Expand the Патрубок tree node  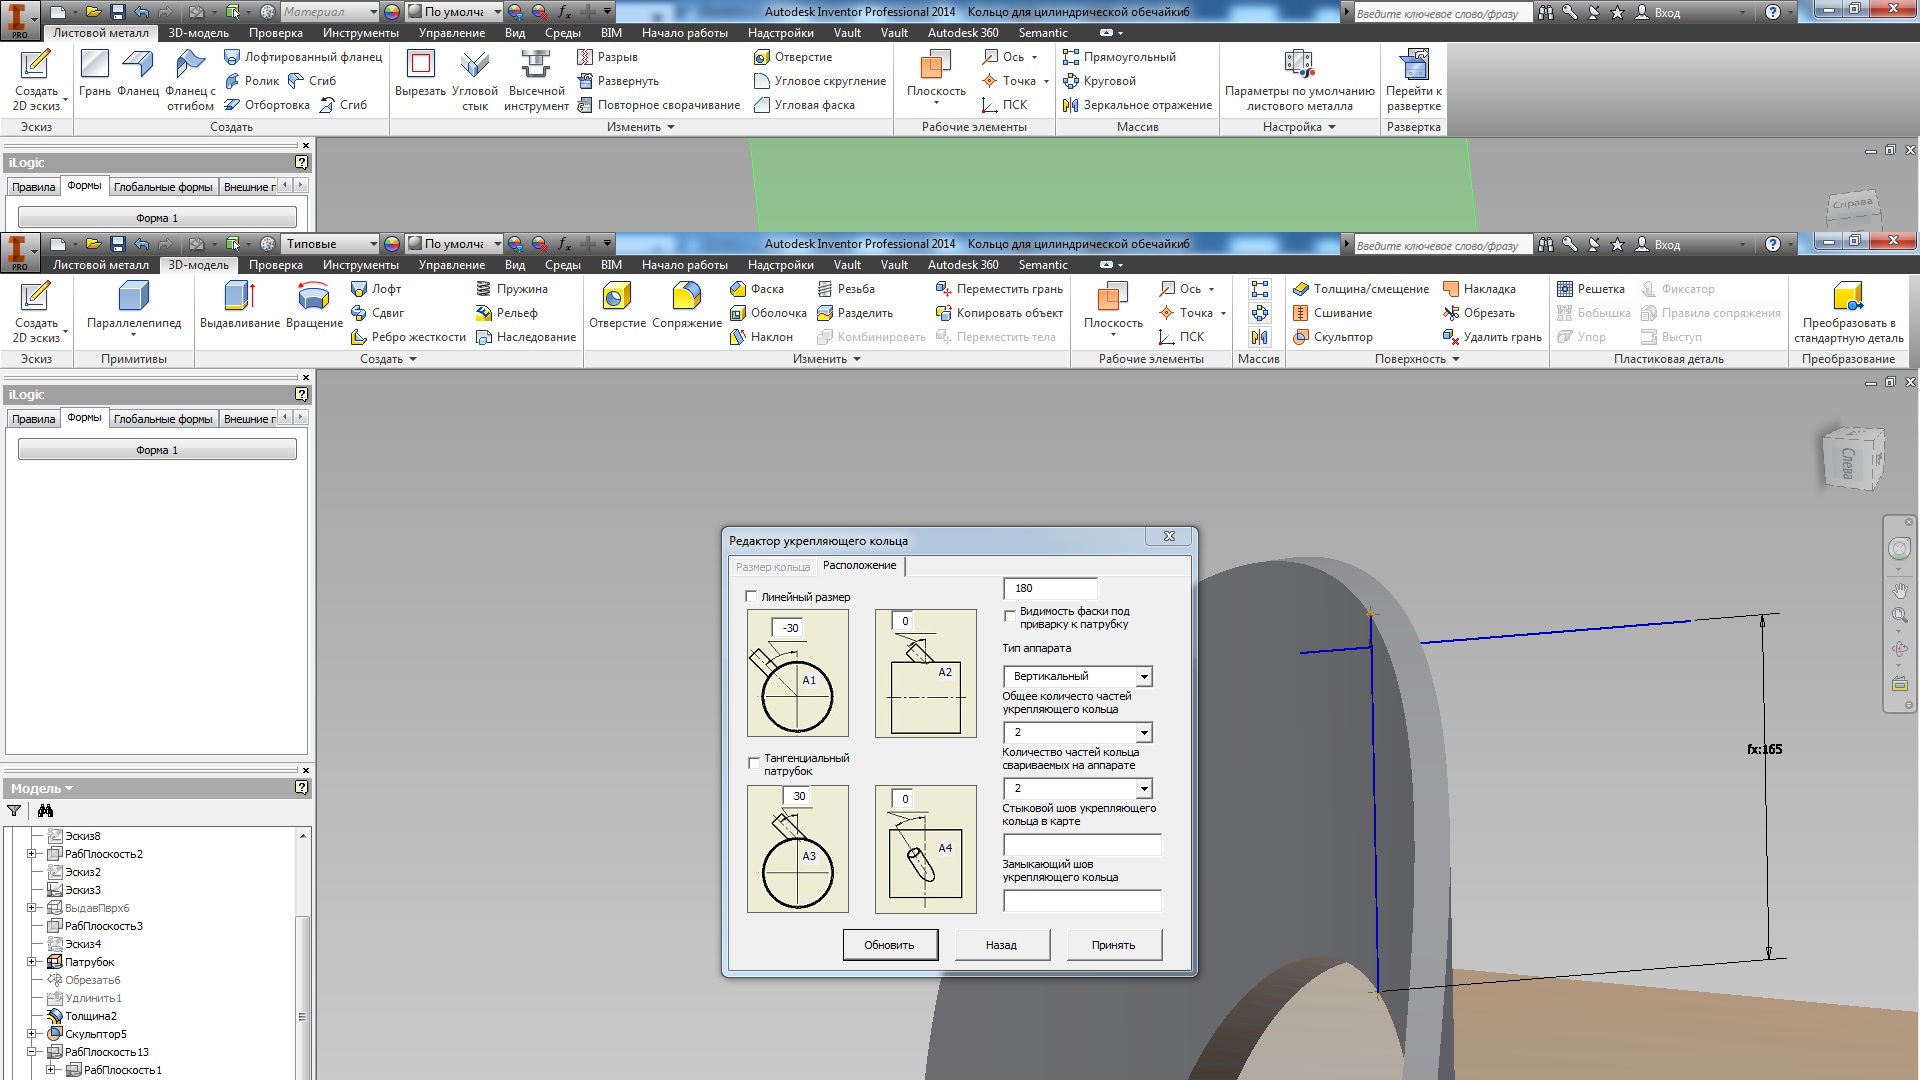click(x=31, y=962)
